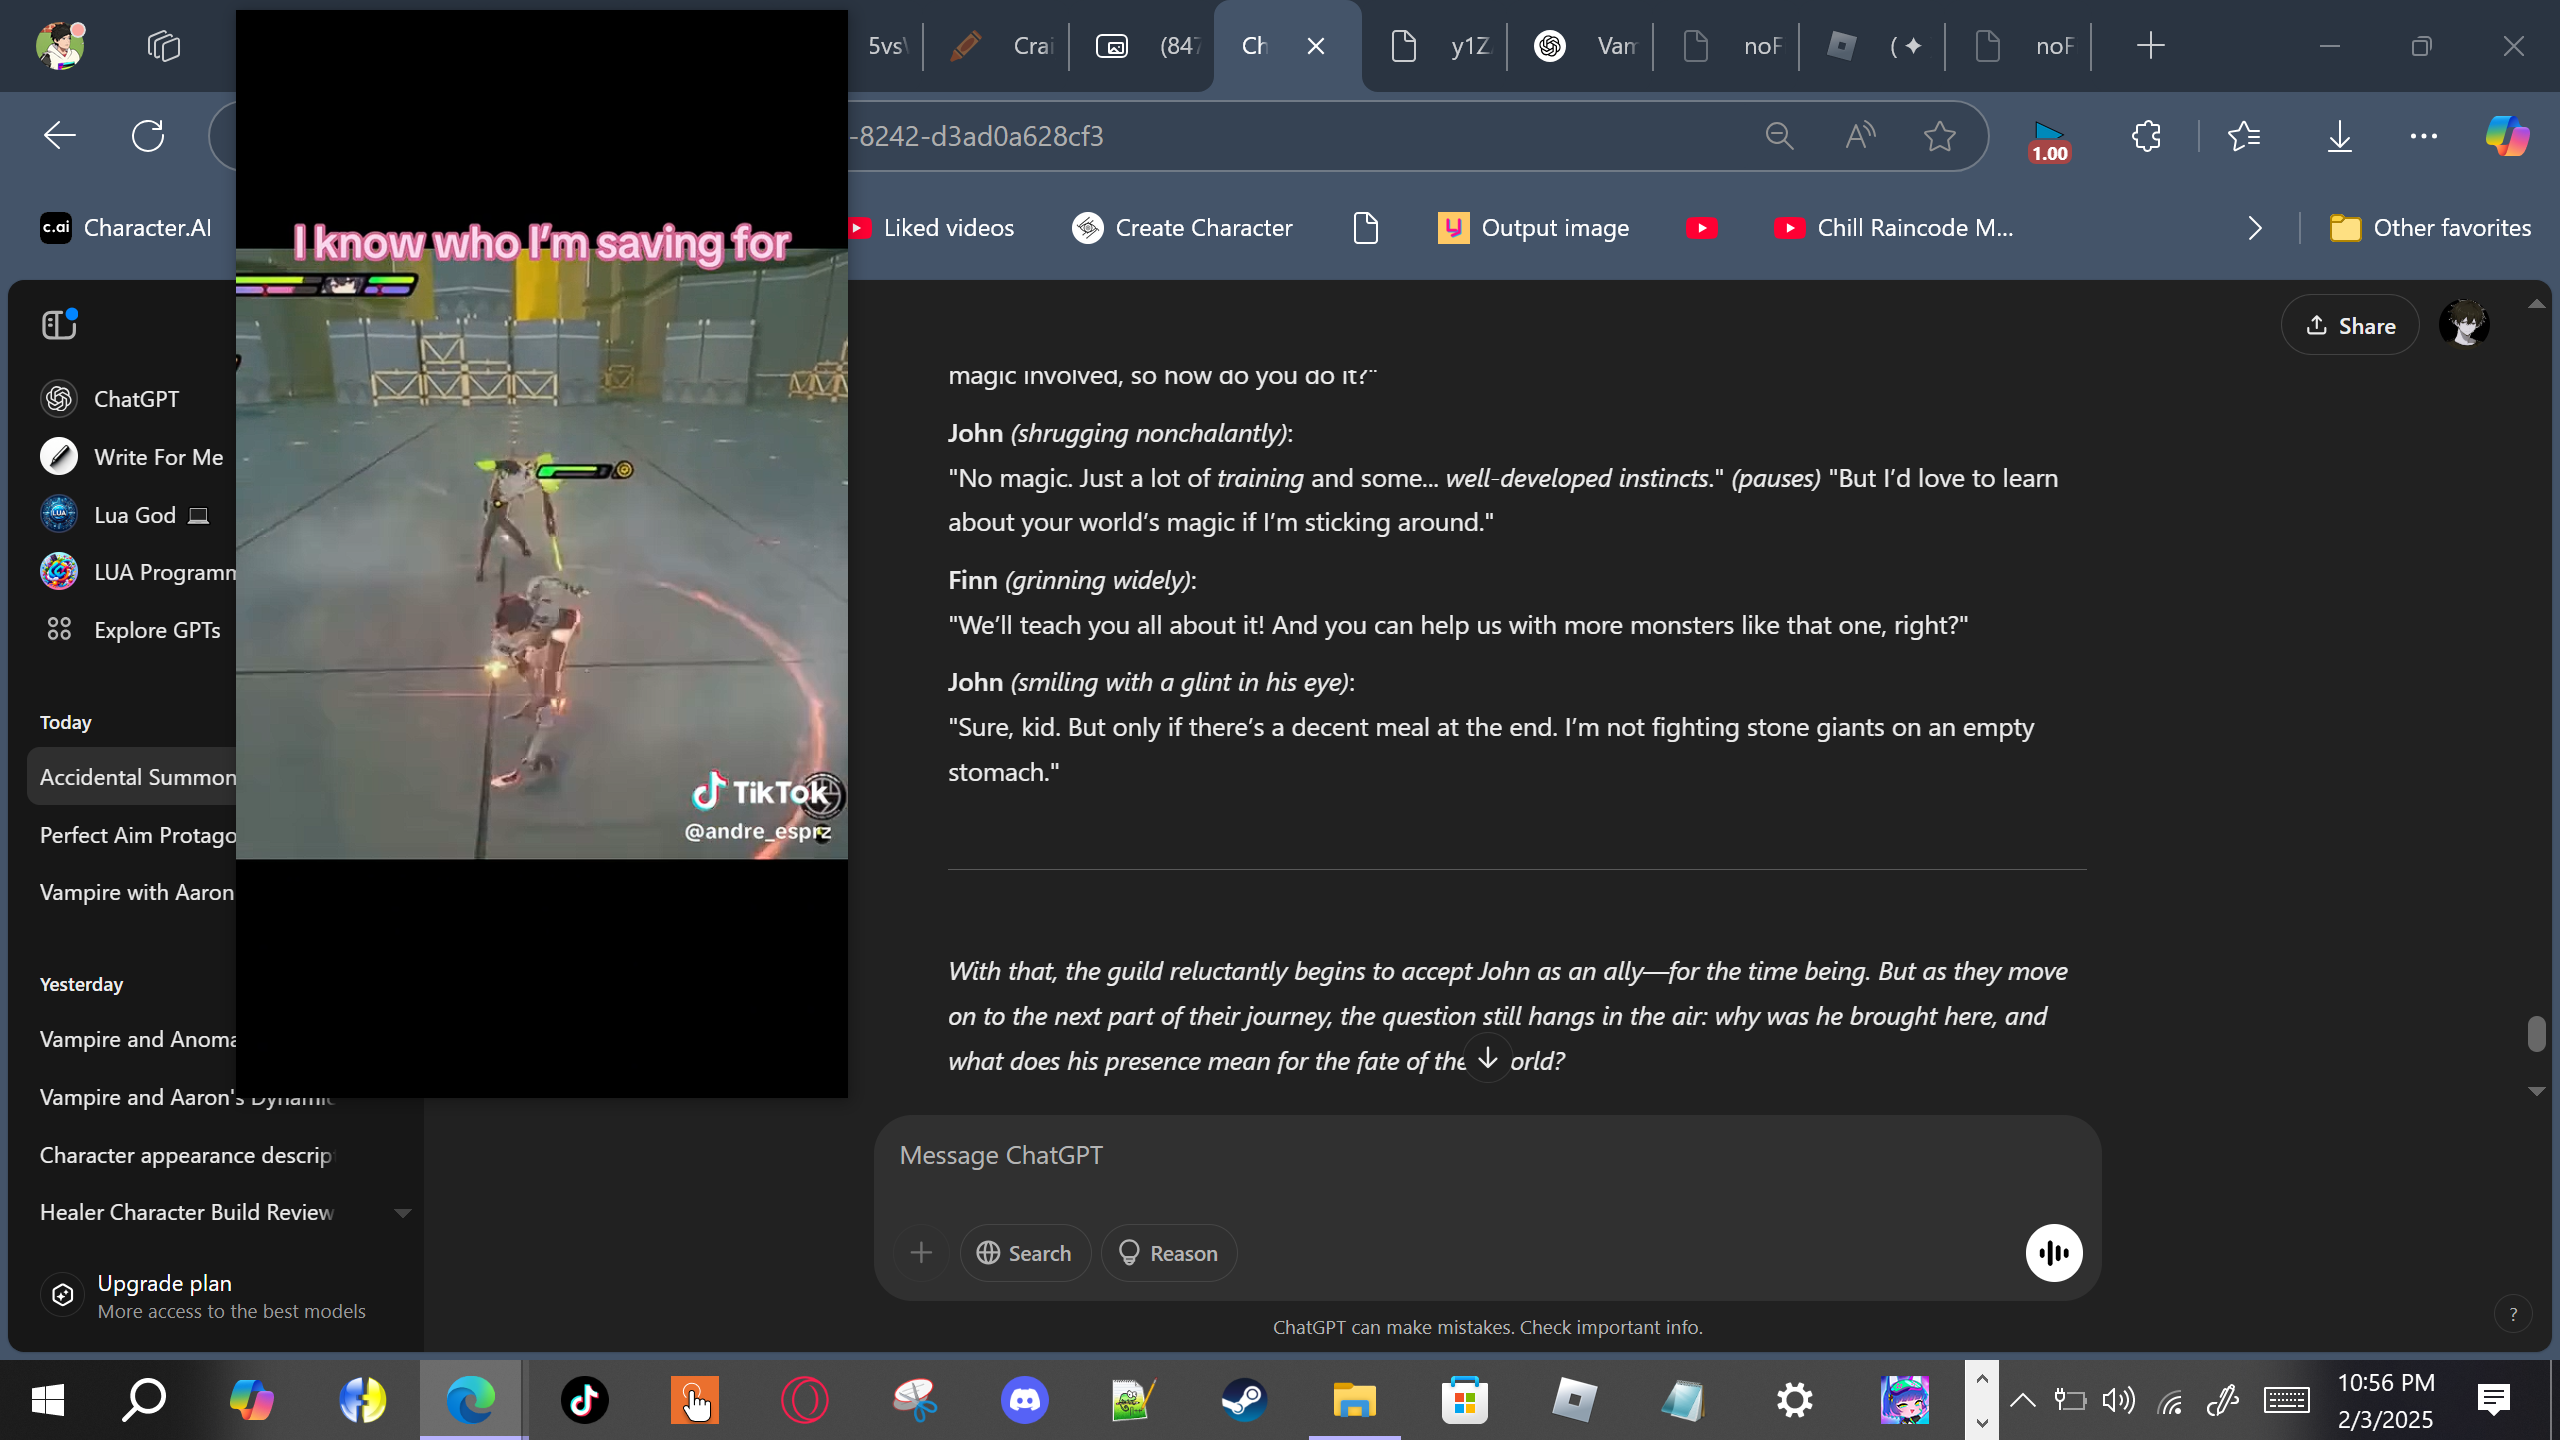Close the active ChatGPT tab
Viewport: 2560px width, 1440px height.
click(1316, 46)
